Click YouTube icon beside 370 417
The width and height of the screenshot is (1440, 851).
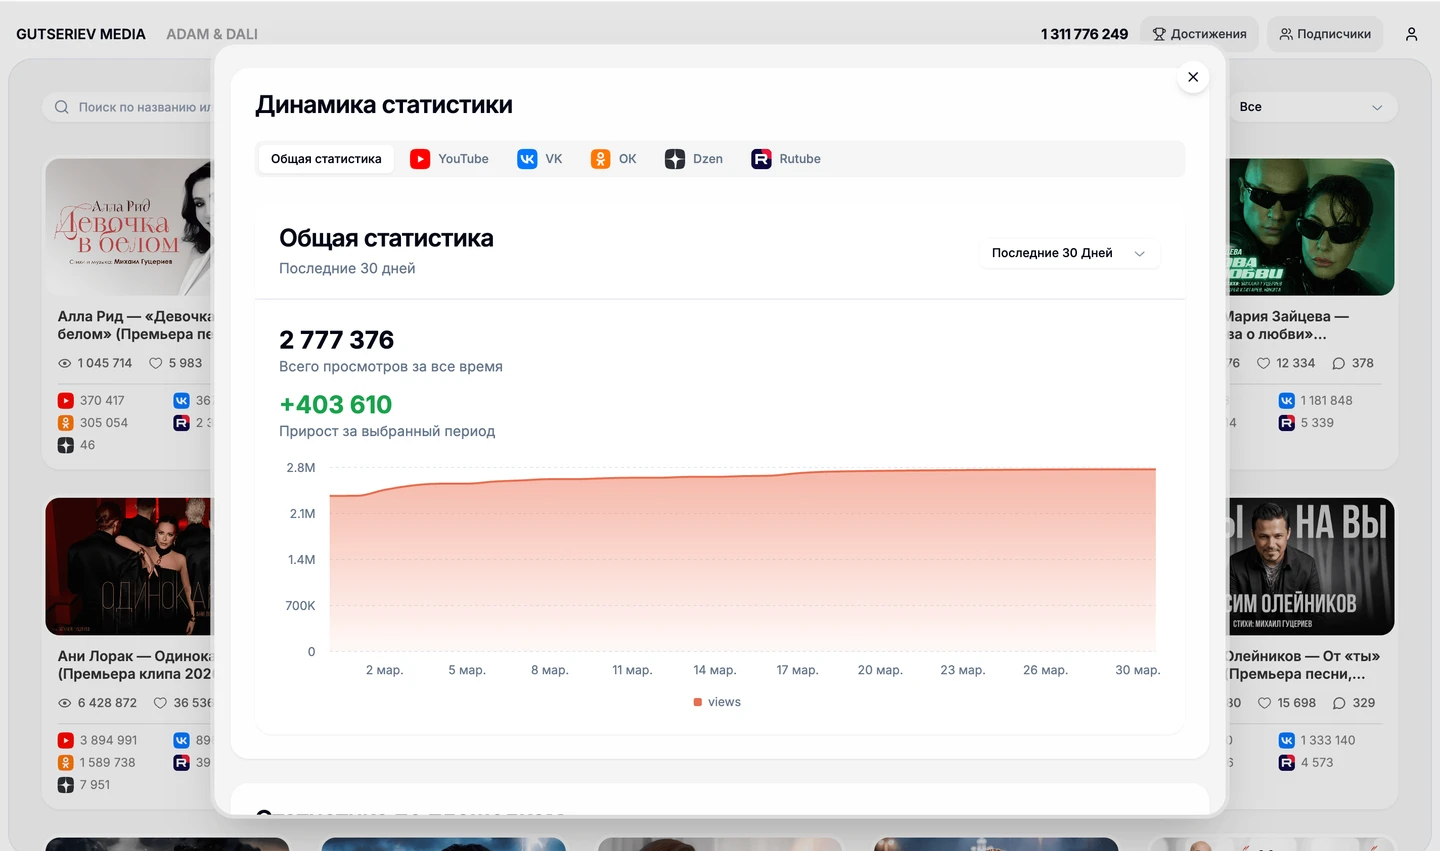[x=66, y=401]
